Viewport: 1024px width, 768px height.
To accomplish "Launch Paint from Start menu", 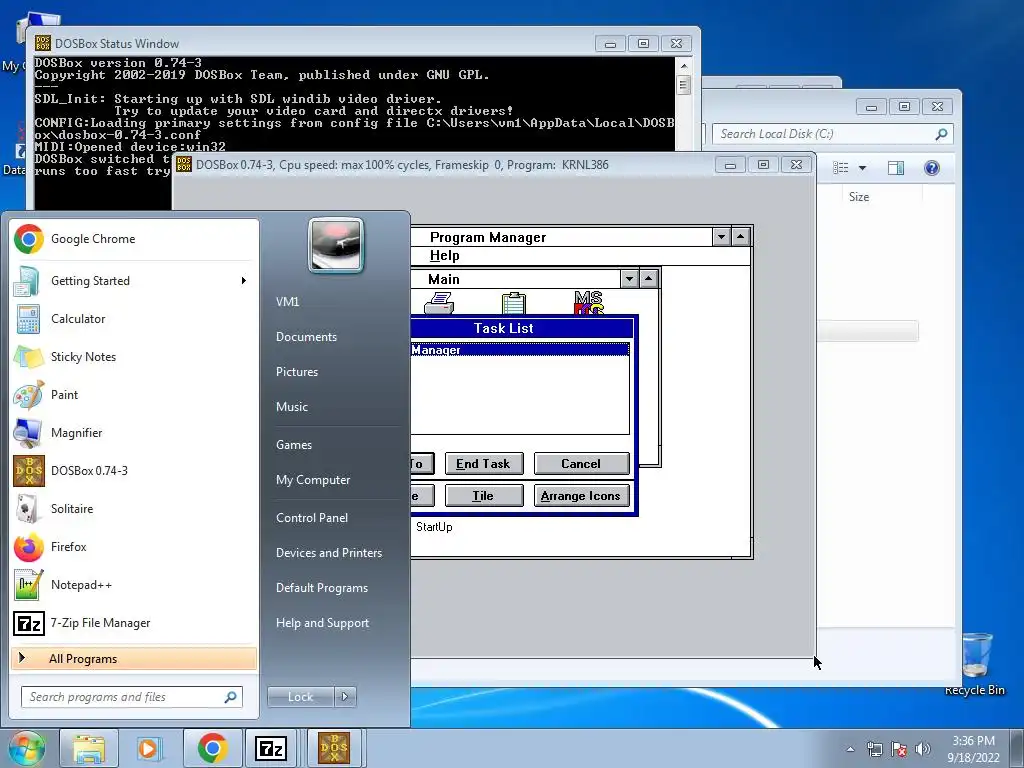I will [x=134, y=394].
